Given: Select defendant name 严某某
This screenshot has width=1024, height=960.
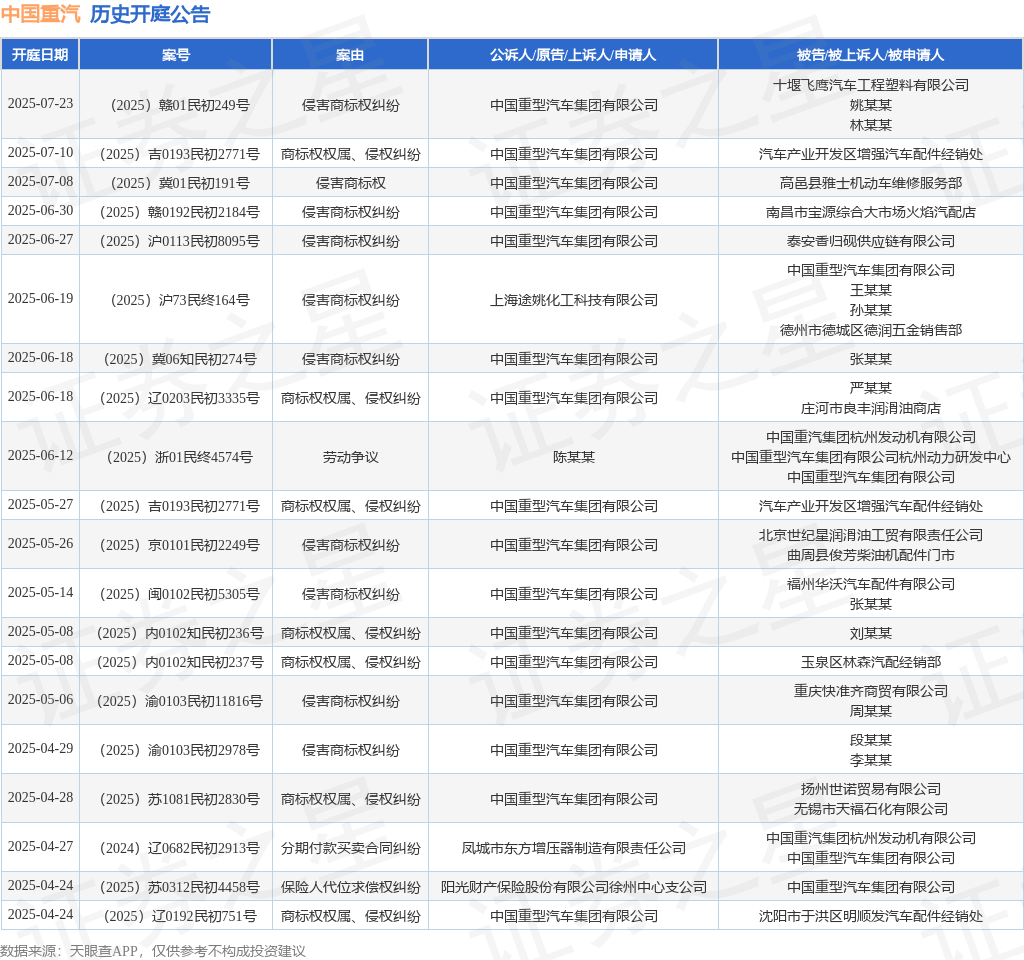Looking at the screenshot, I should [871, 388].
